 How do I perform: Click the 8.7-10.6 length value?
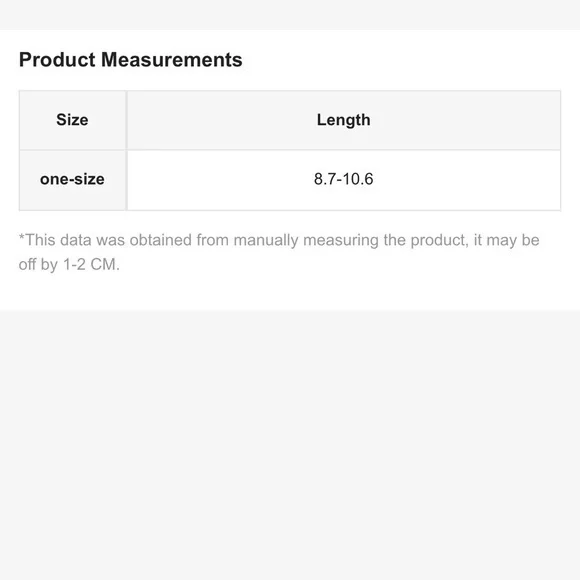pos(344,179)
